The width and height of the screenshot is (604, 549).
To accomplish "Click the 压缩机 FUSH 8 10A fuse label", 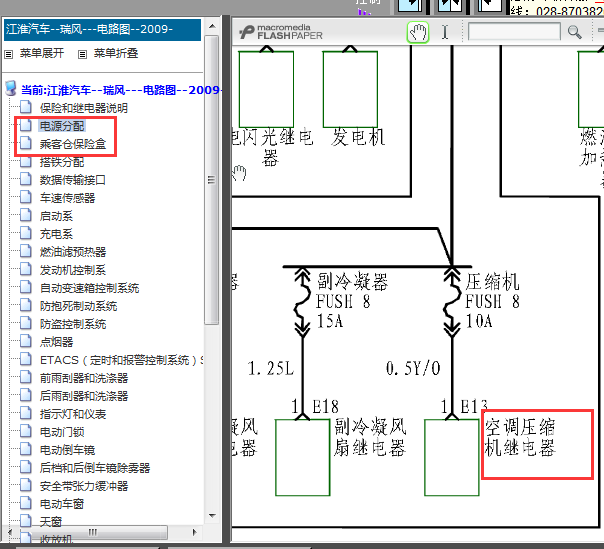I will pos(492,302).
